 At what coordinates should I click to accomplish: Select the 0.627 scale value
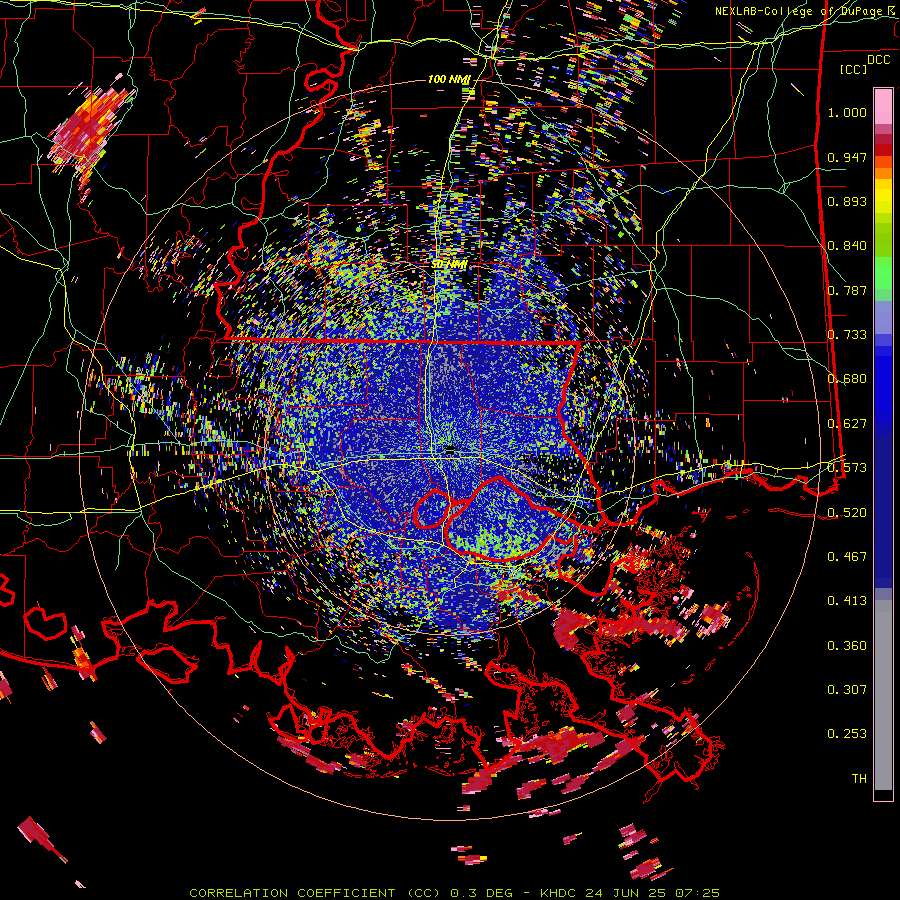tap(847, 424)
